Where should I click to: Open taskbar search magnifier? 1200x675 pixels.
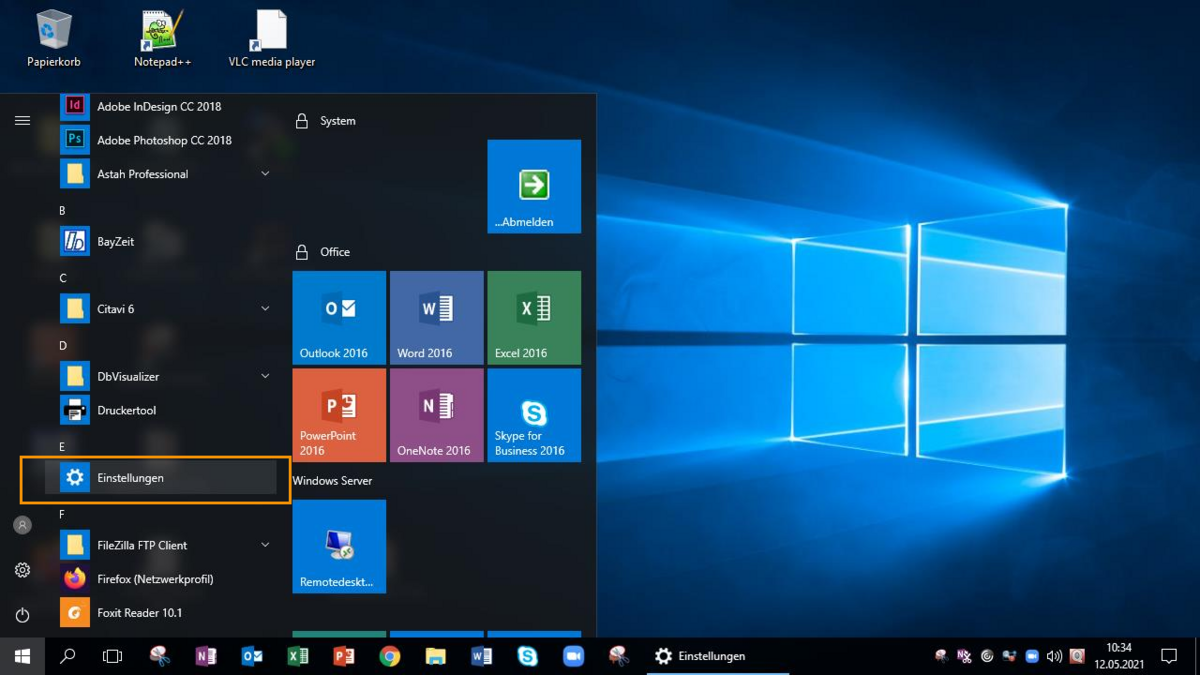pos(68,656)
